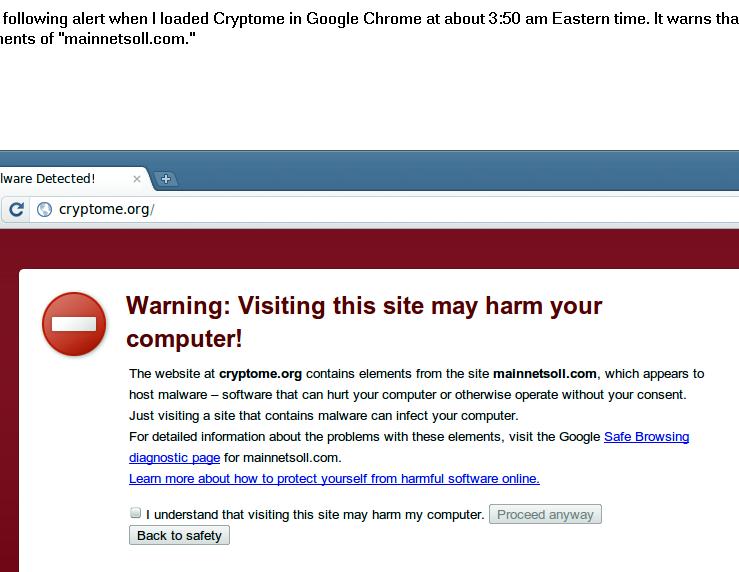Click bold 'mainnetsoll.com' in warning paragraph
The image size is (739, 572).
544,374
